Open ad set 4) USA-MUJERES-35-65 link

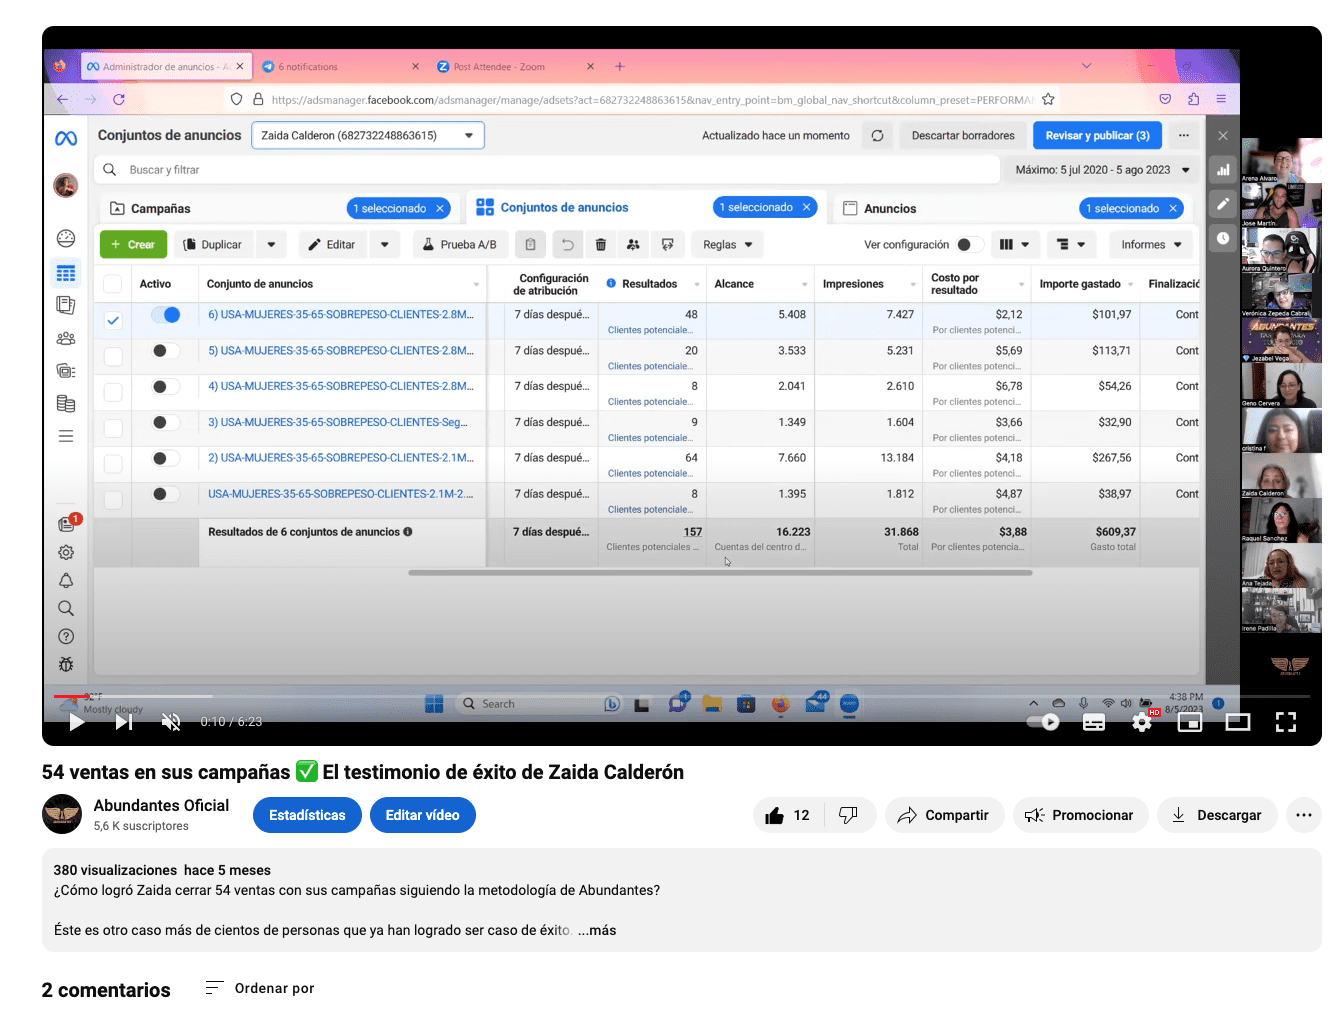click(341, 386)
